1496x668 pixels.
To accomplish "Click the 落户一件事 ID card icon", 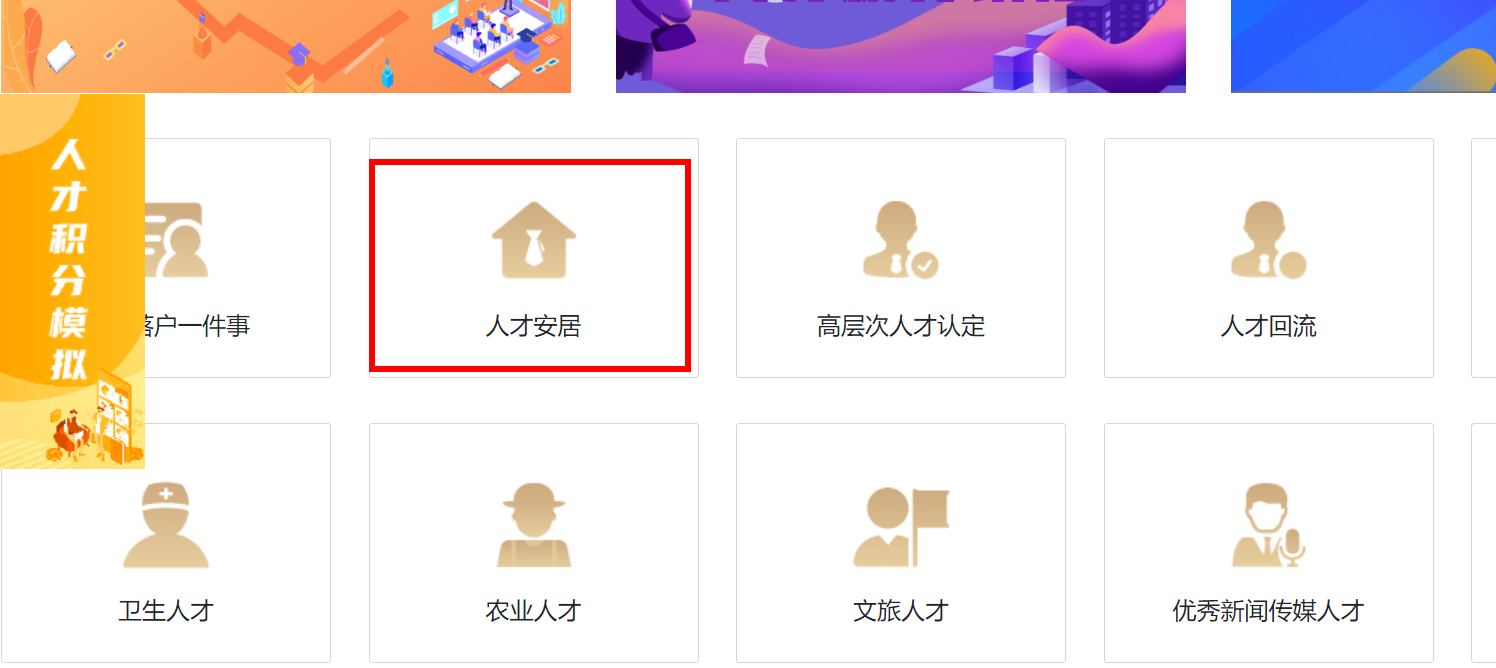I will (176, 240).
